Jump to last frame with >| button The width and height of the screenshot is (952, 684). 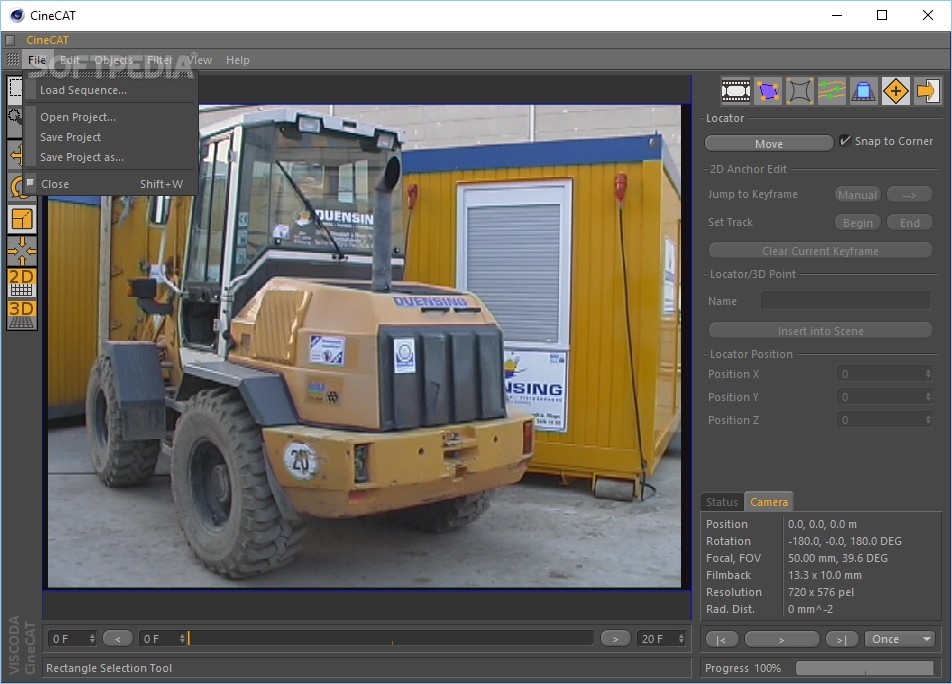pos(842,640)
